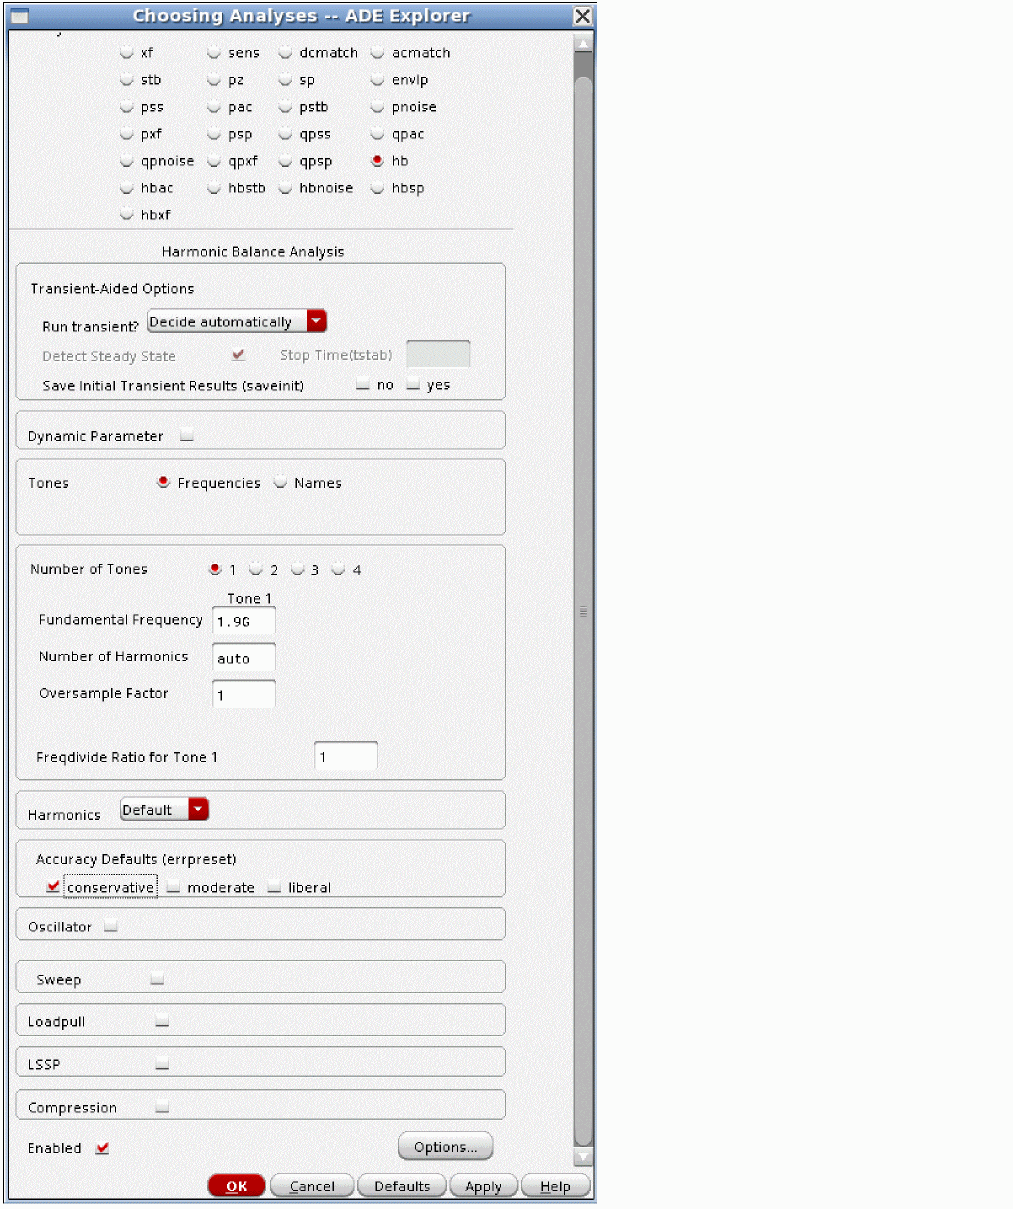Enable the Oscillator checkbox

111,927
